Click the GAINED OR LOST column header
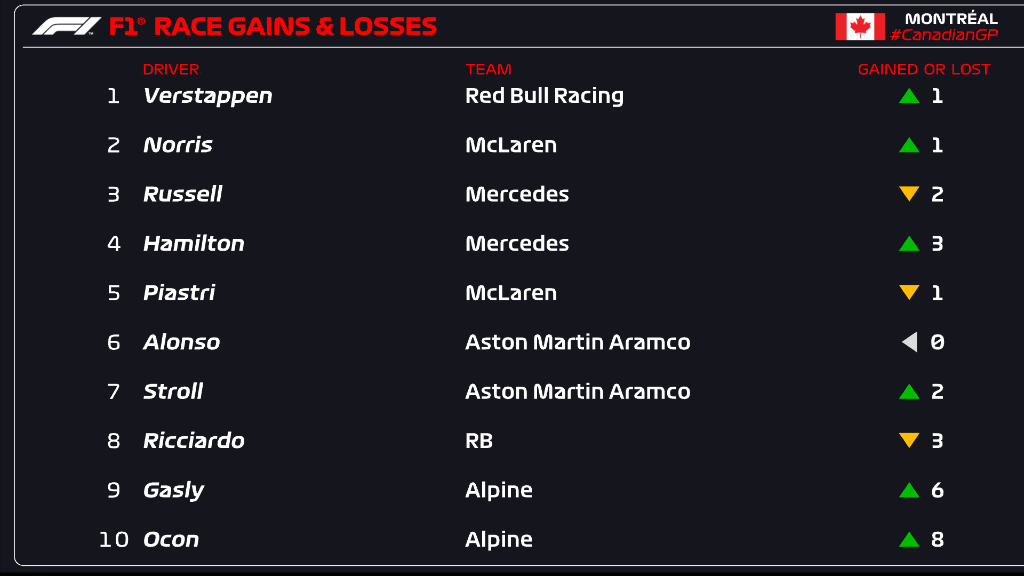Screen dimensions: 1024x576 point(924,69)
